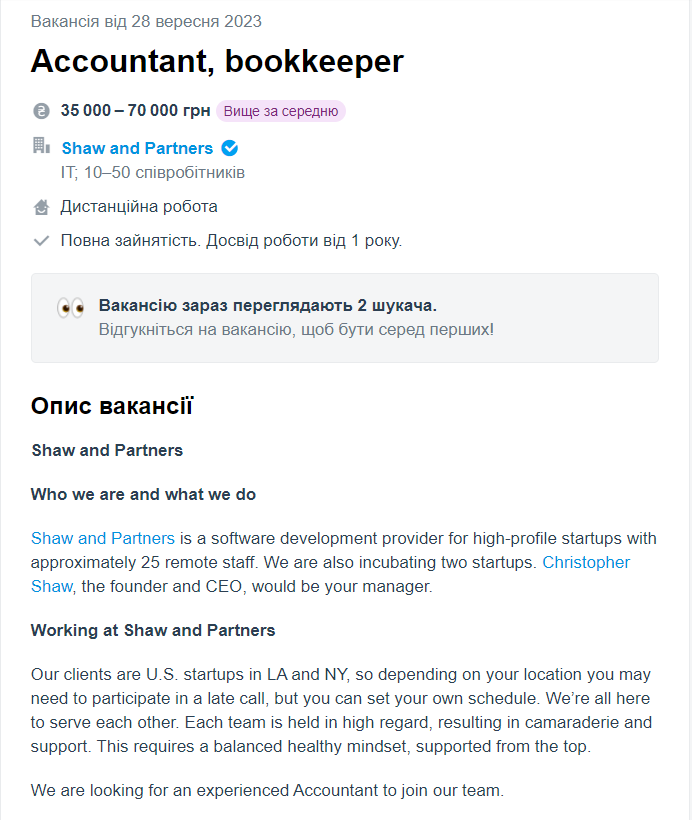Select the 35 000 – 70 000 грн salary text
Screen dimensions: 692x820
(134, 111)
